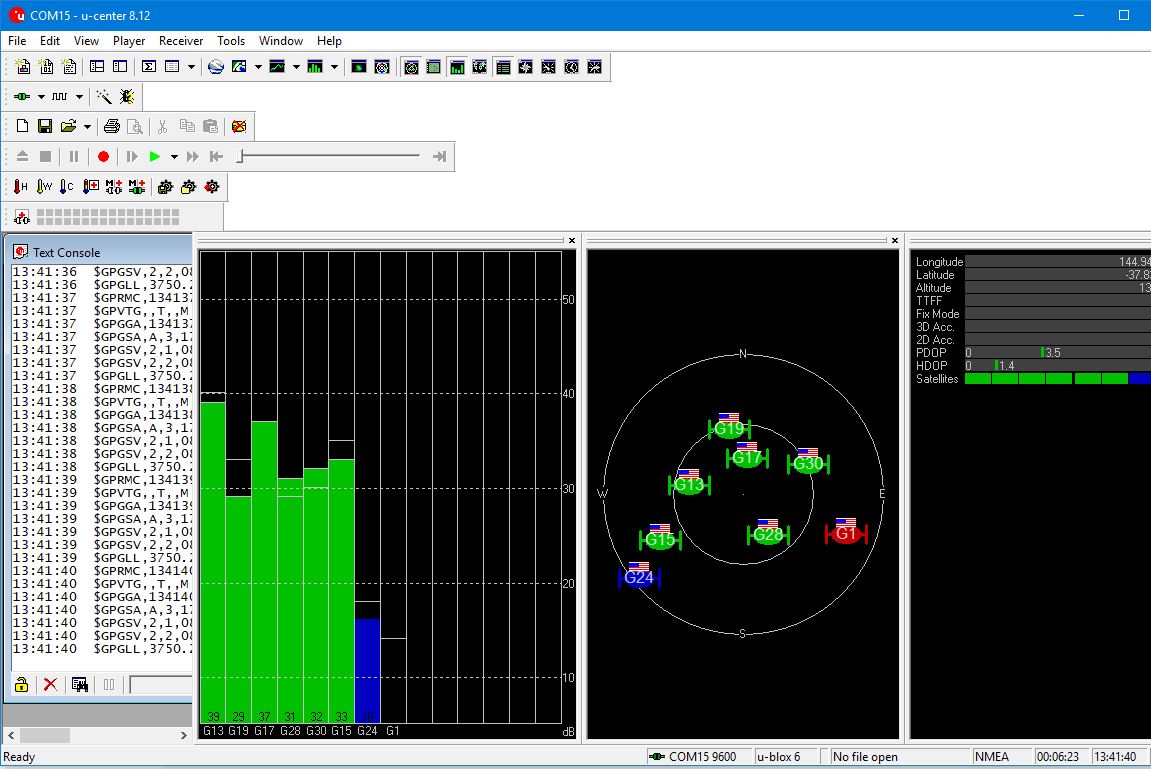
Task: Open the Histogram view bars icon
Action: pos(315,67)
